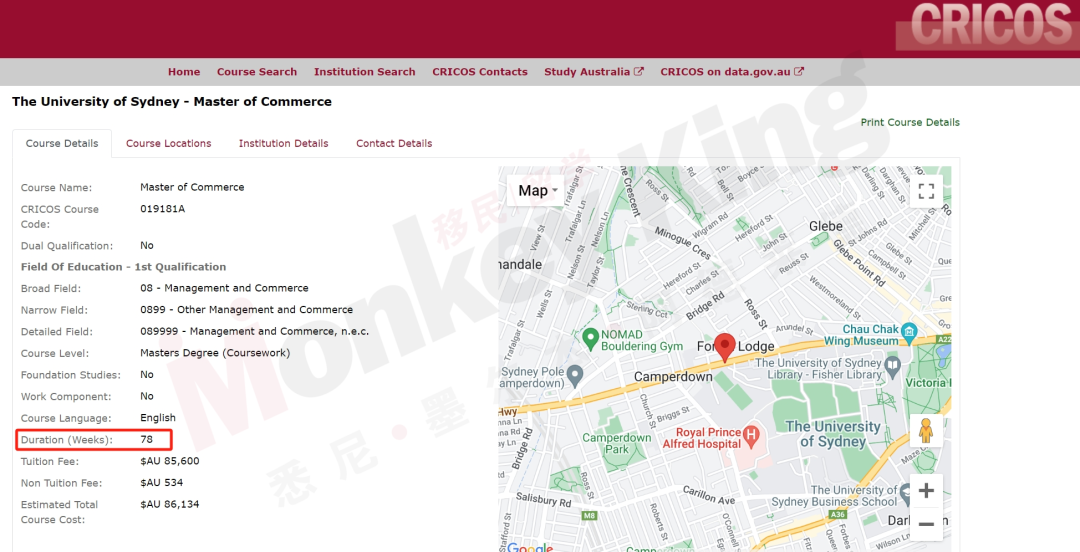Click the Broad Field value 08 - Management and Commerce
The image size is (1080, 552).
tap(225, 288)
